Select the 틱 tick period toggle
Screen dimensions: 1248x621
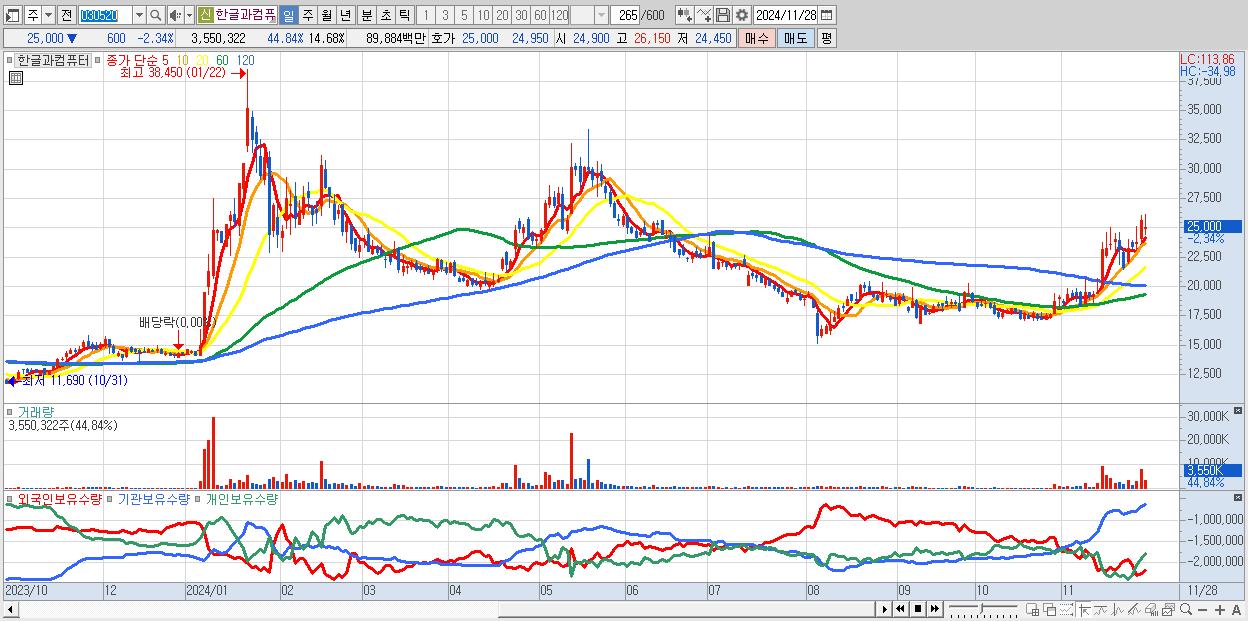(404, 15)
